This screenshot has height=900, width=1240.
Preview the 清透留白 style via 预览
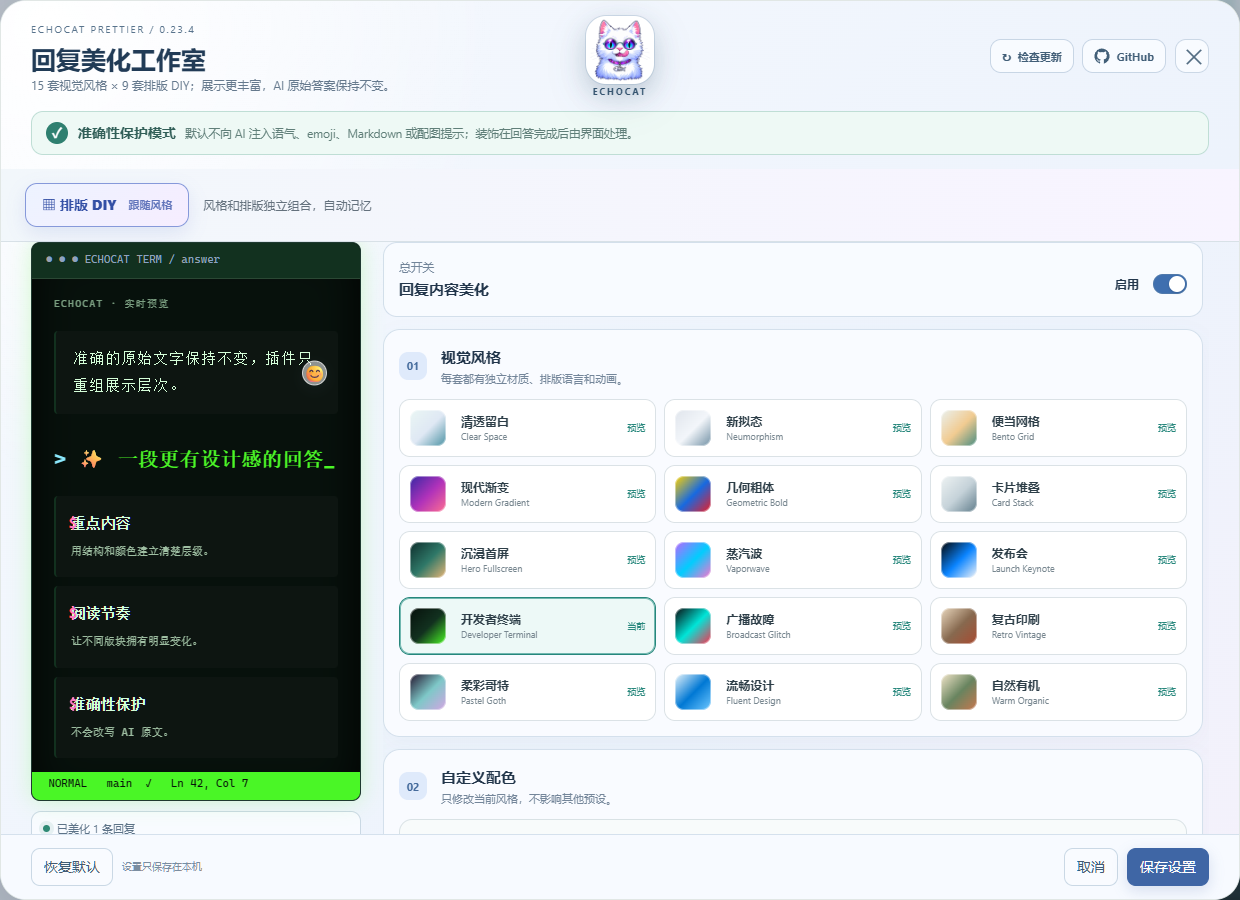(x=636, y=428)
